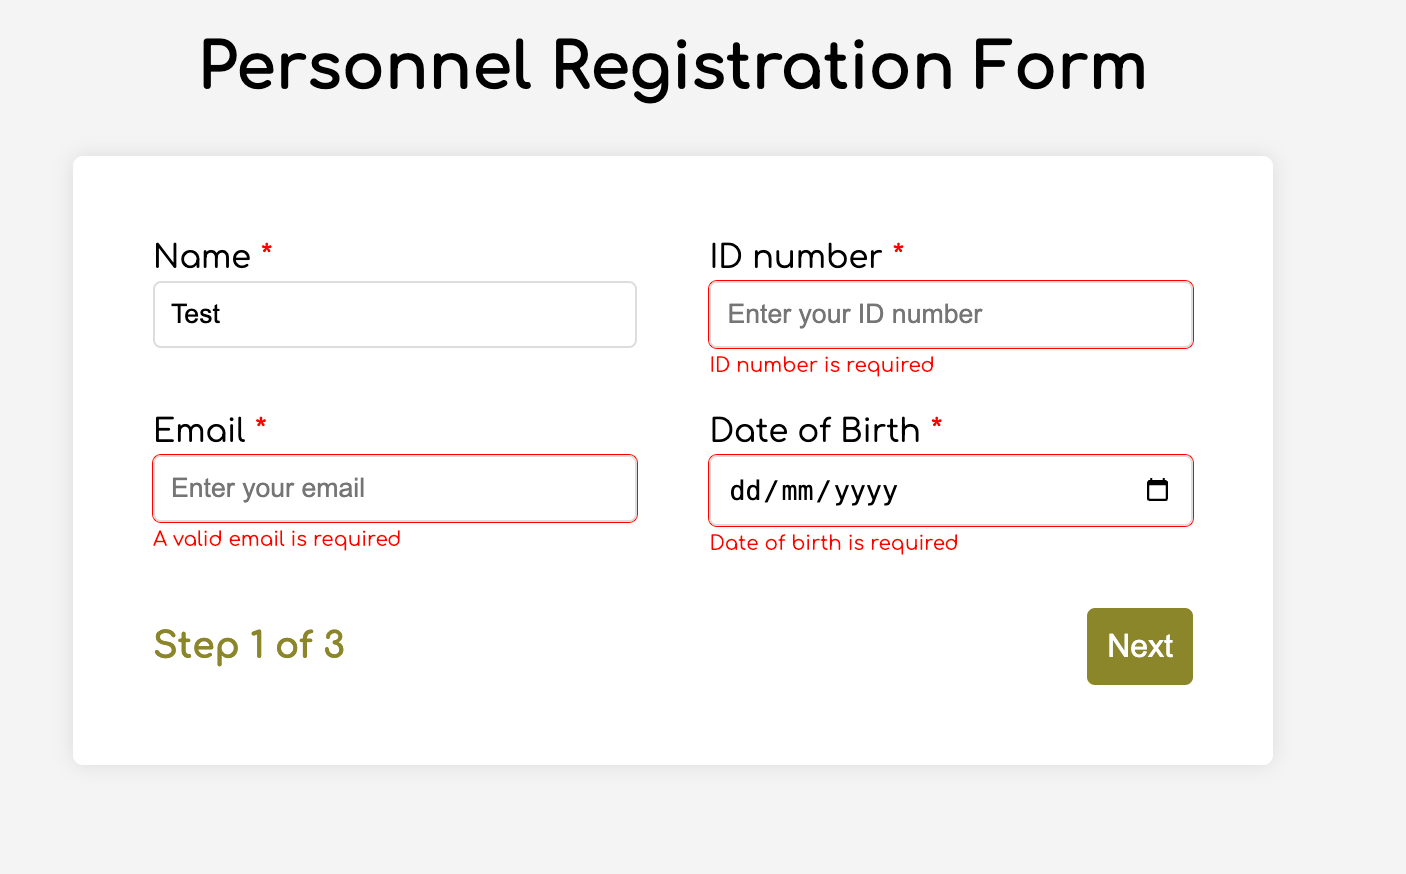Click the 'A valid email is required' warning
The height and width of the screenshot is (874, 1406).
tap(277, 539)
